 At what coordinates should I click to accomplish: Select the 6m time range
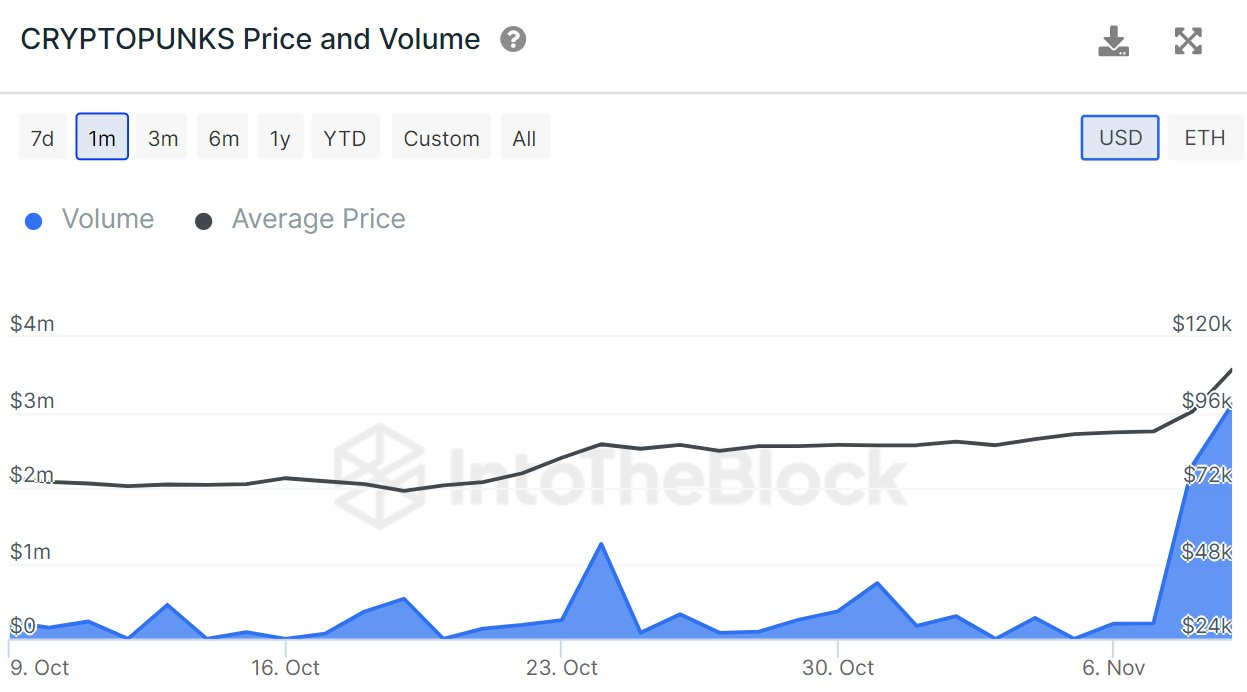[224, 138]
